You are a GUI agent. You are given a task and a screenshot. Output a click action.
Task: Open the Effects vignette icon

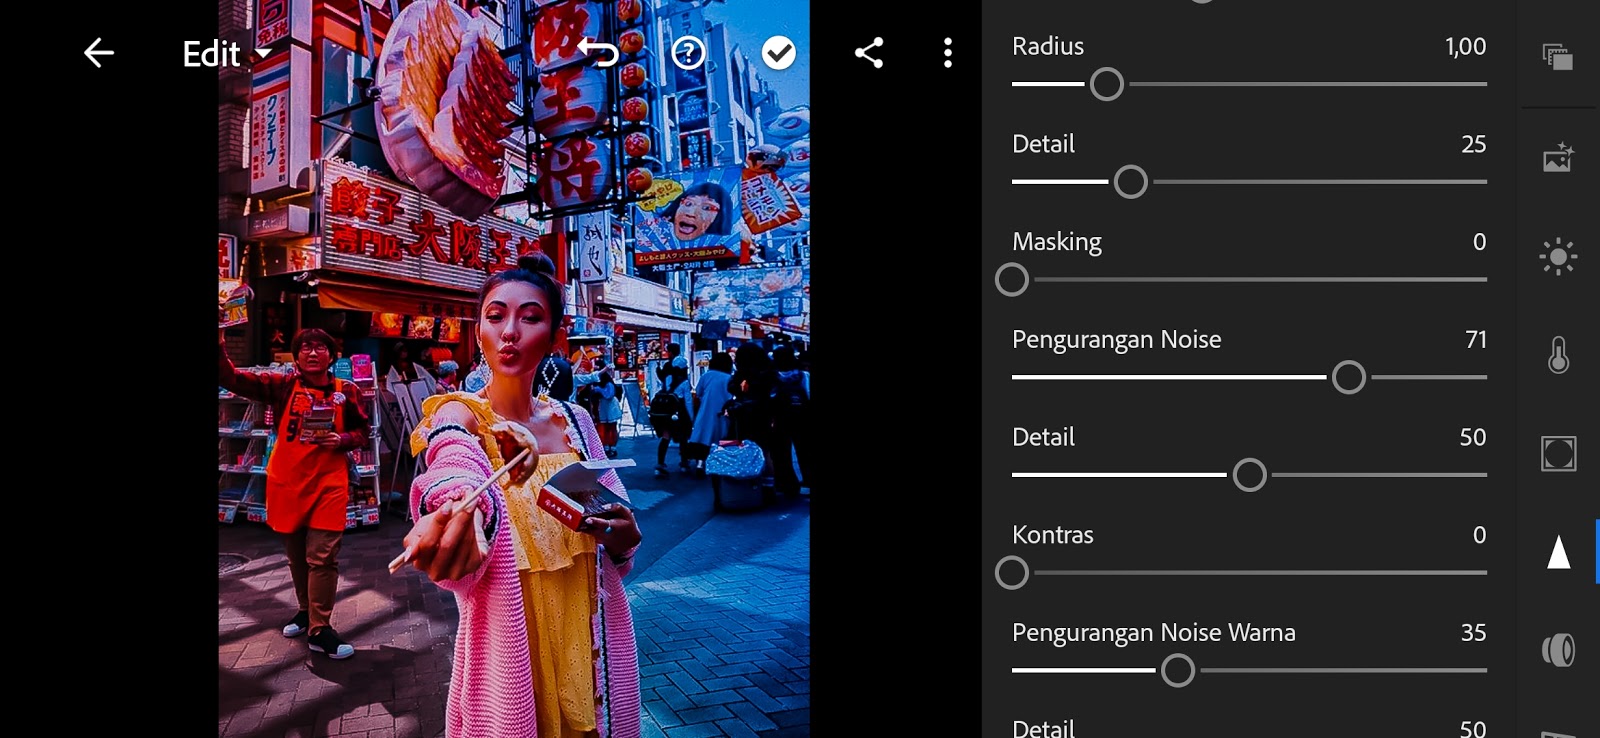pyautogui.click(x=1558, y=453)
